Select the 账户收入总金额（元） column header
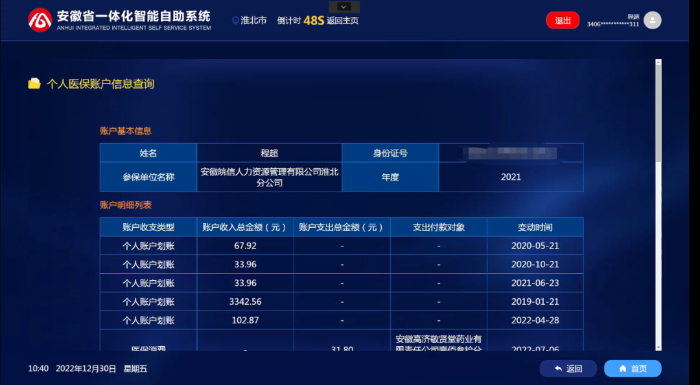 [245, 227]
